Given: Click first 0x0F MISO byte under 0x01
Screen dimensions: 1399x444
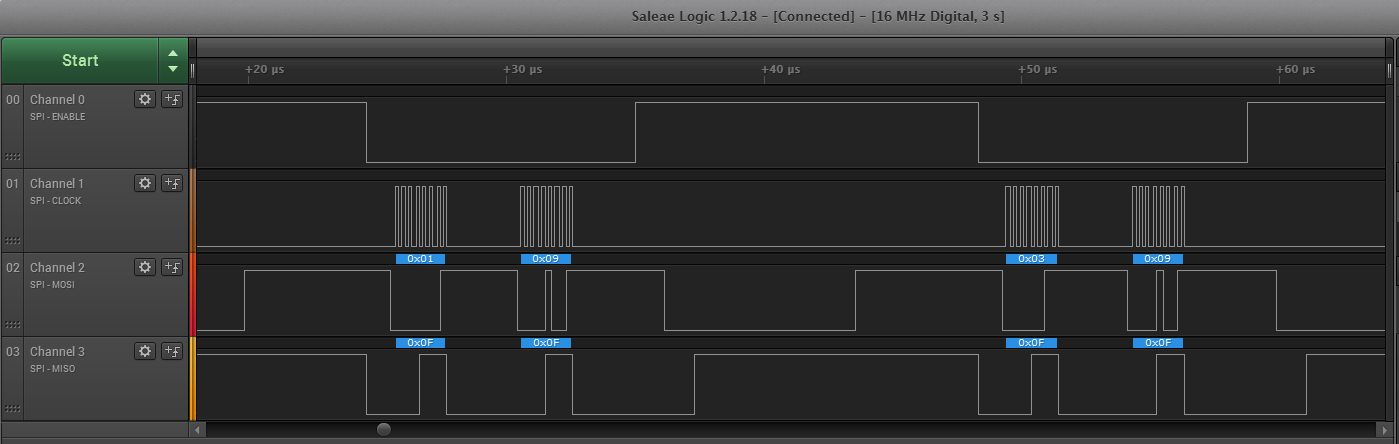Looking at the screenshot, I should coord(421,343).
